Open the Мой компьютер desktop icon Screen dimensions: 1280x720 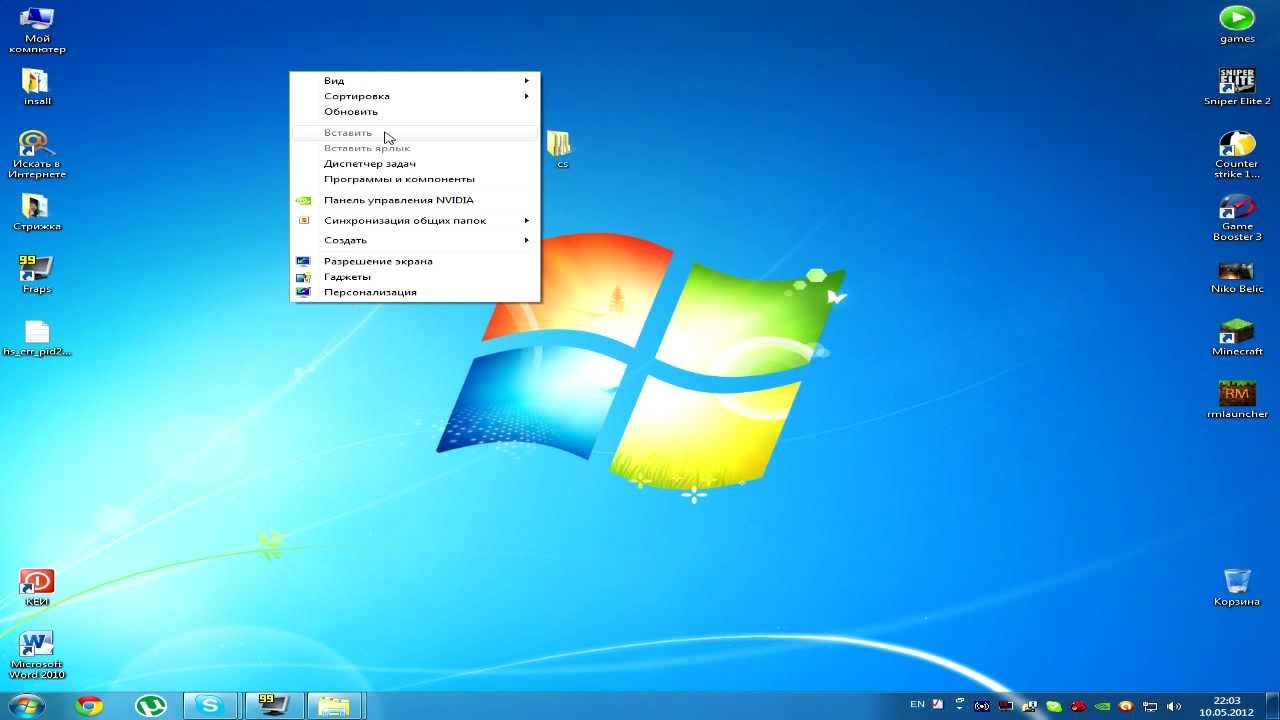click(37, 30)
